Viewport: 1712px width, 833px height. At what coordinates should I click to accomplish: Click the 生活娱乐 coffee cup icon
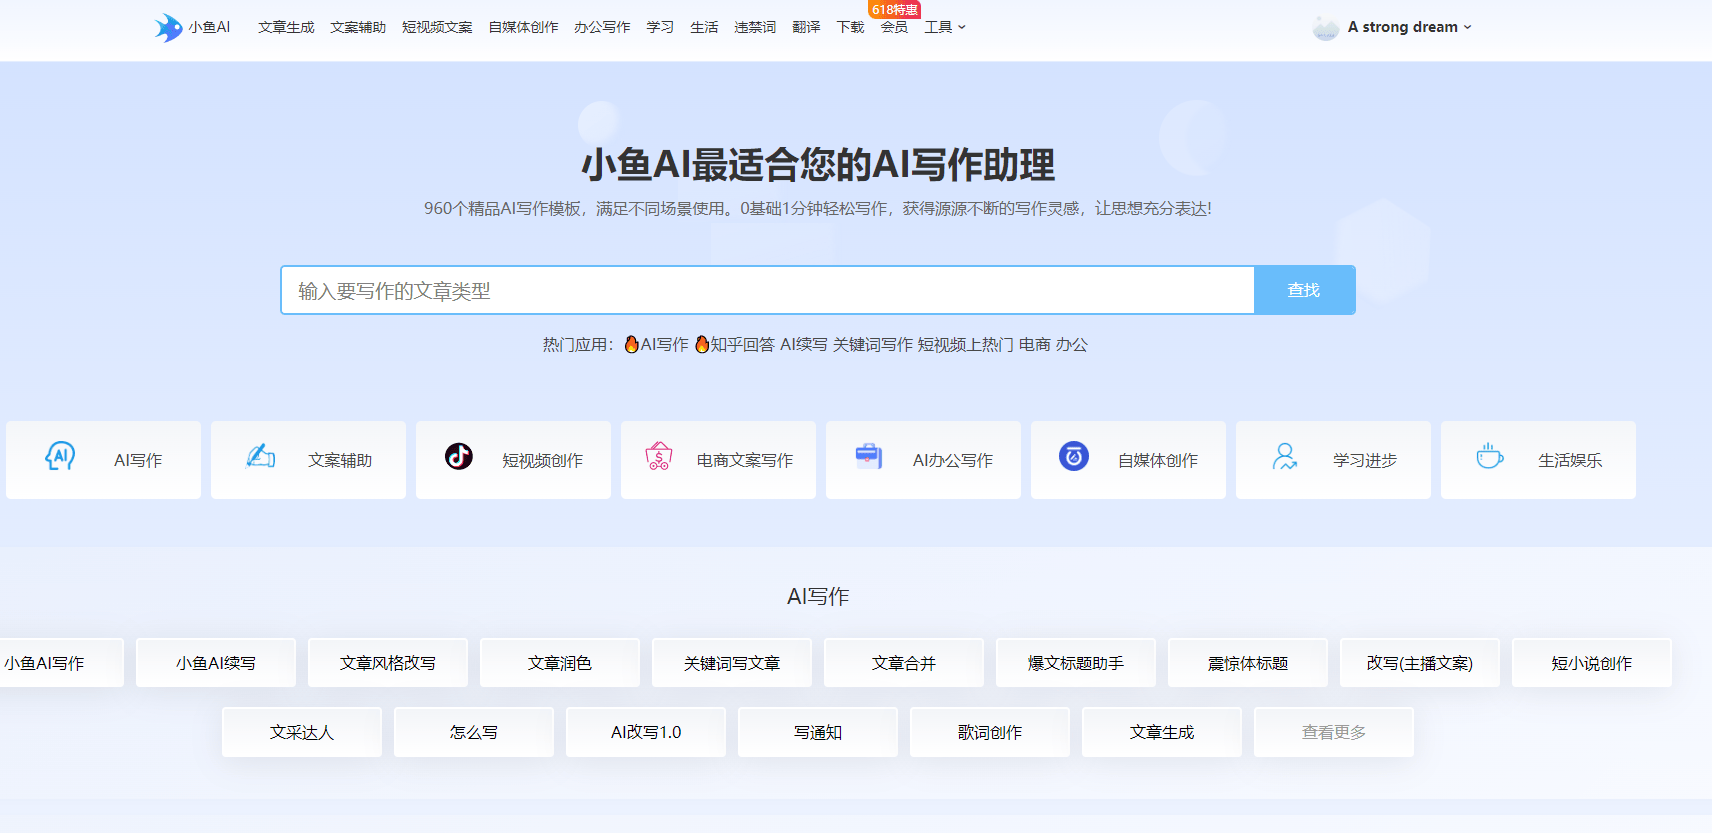coord(1490,457)
